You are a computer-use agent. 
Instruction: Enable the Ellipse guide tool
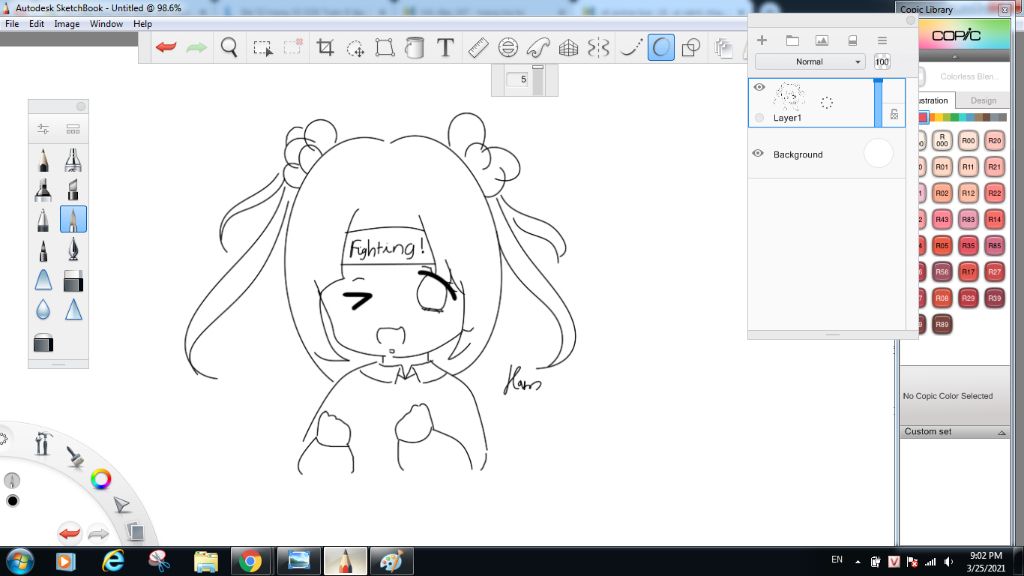tap(508, 47)
